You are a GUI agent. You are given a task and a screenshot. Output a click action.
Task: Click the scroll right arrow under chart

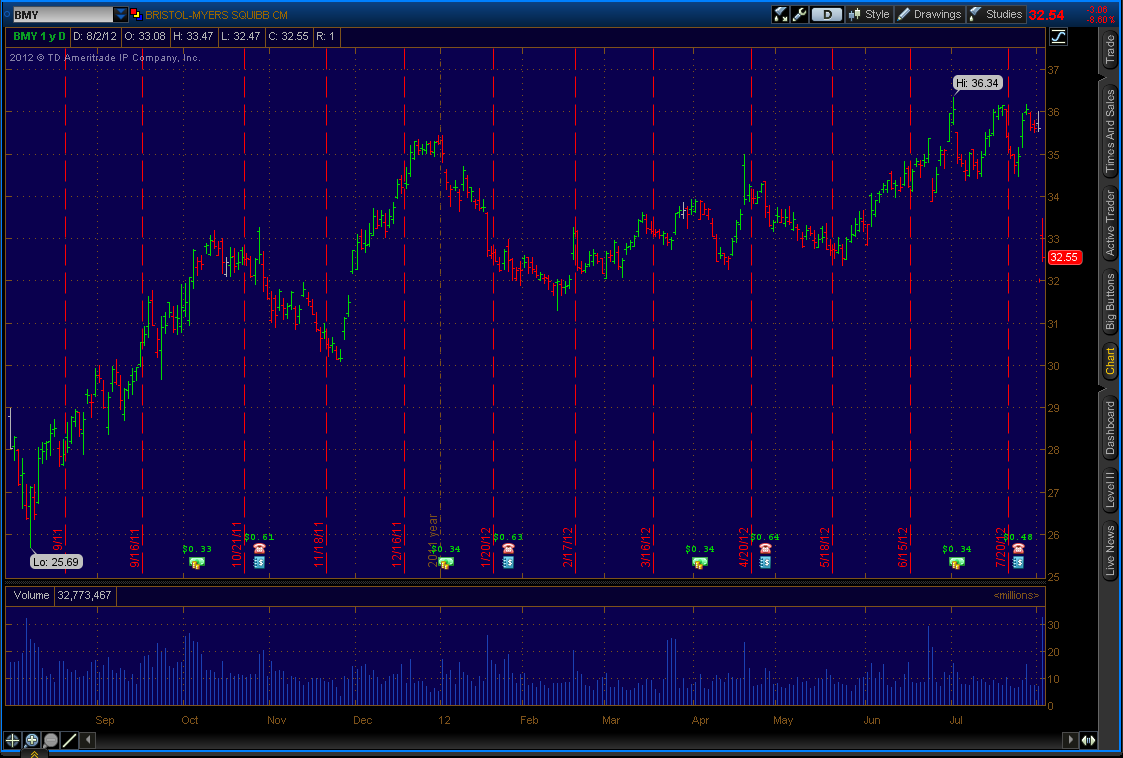coord(1070,739)
